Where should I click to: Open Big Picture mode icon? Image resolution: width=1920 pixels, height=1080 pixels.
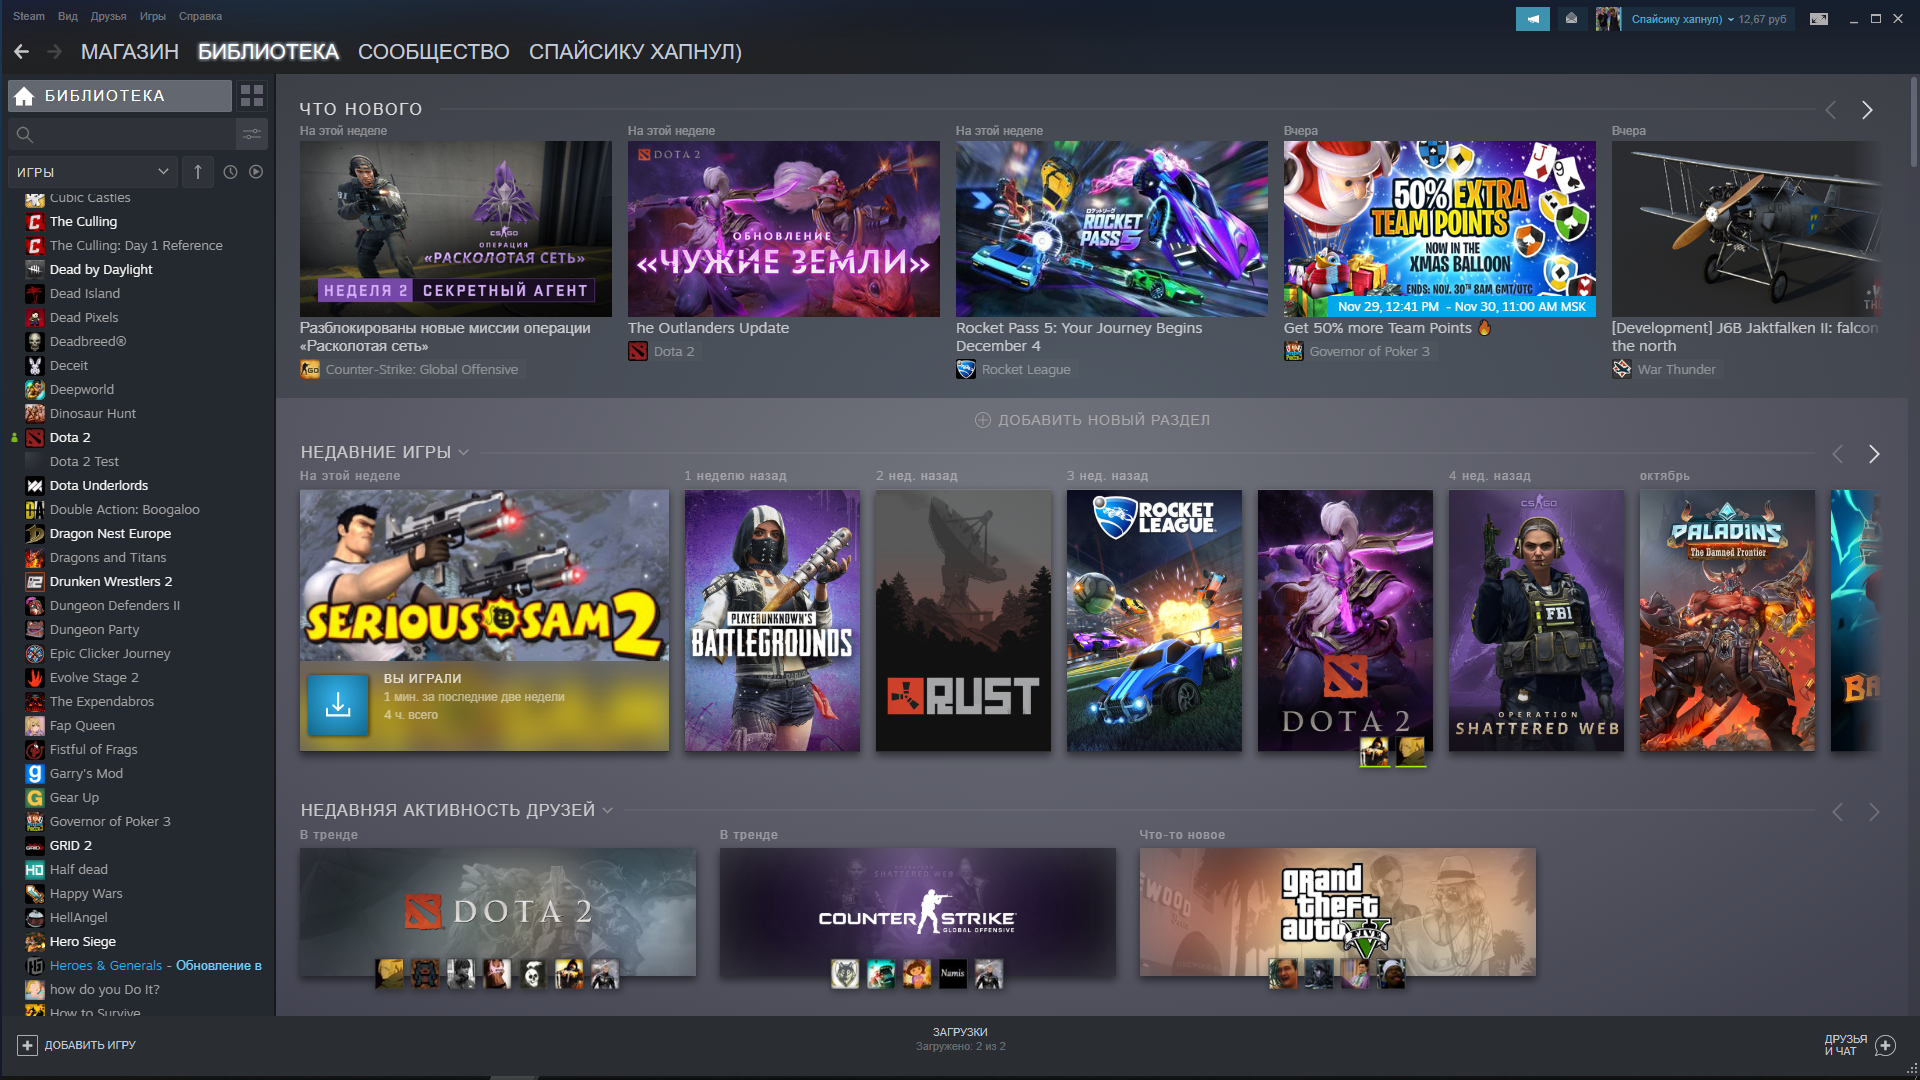click(1819, 19)
